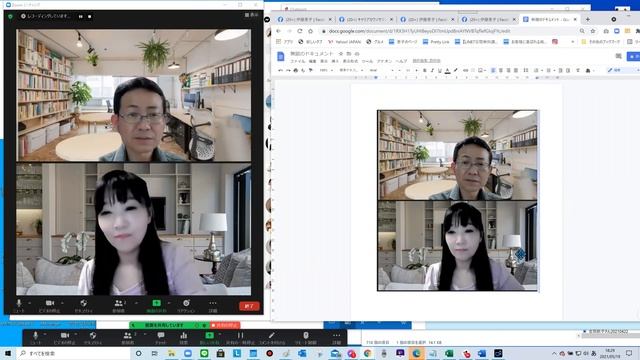Image resolution: width=640 pixels, height=360 pixels.
Task: Undo last action in Docs toolbar
Action: tap(280, 71)
